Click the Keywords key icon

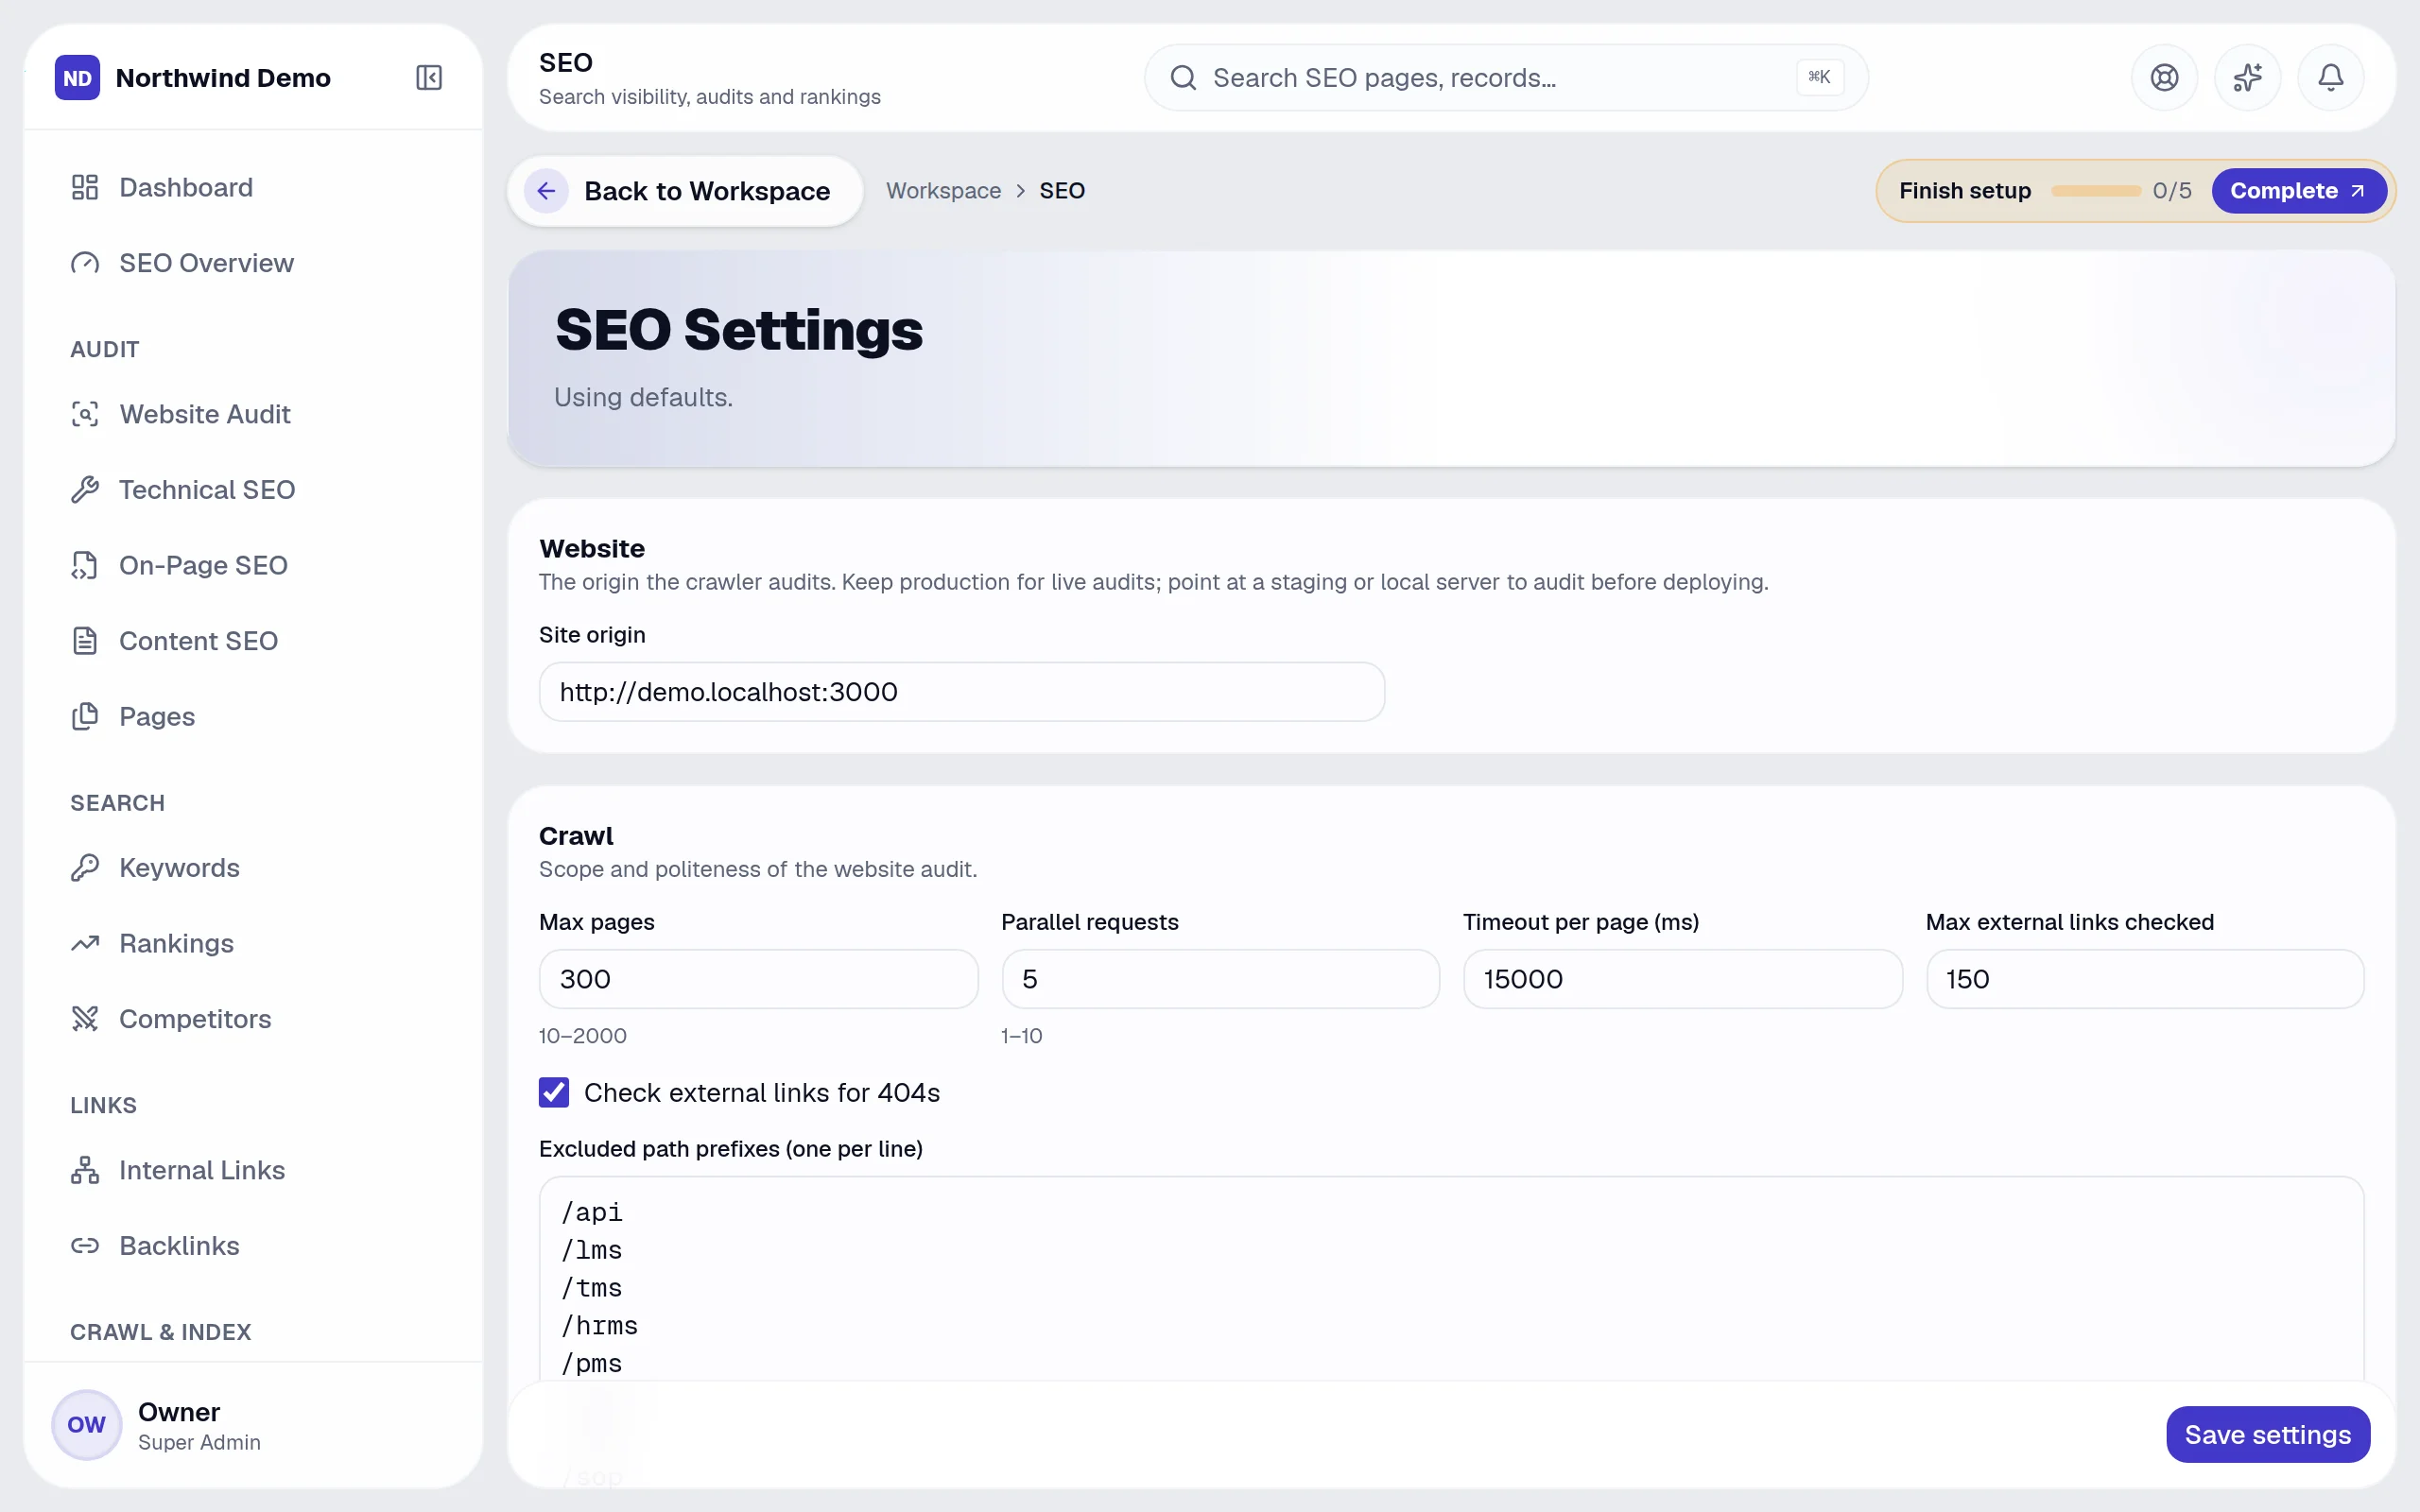[x=85, y=868]
